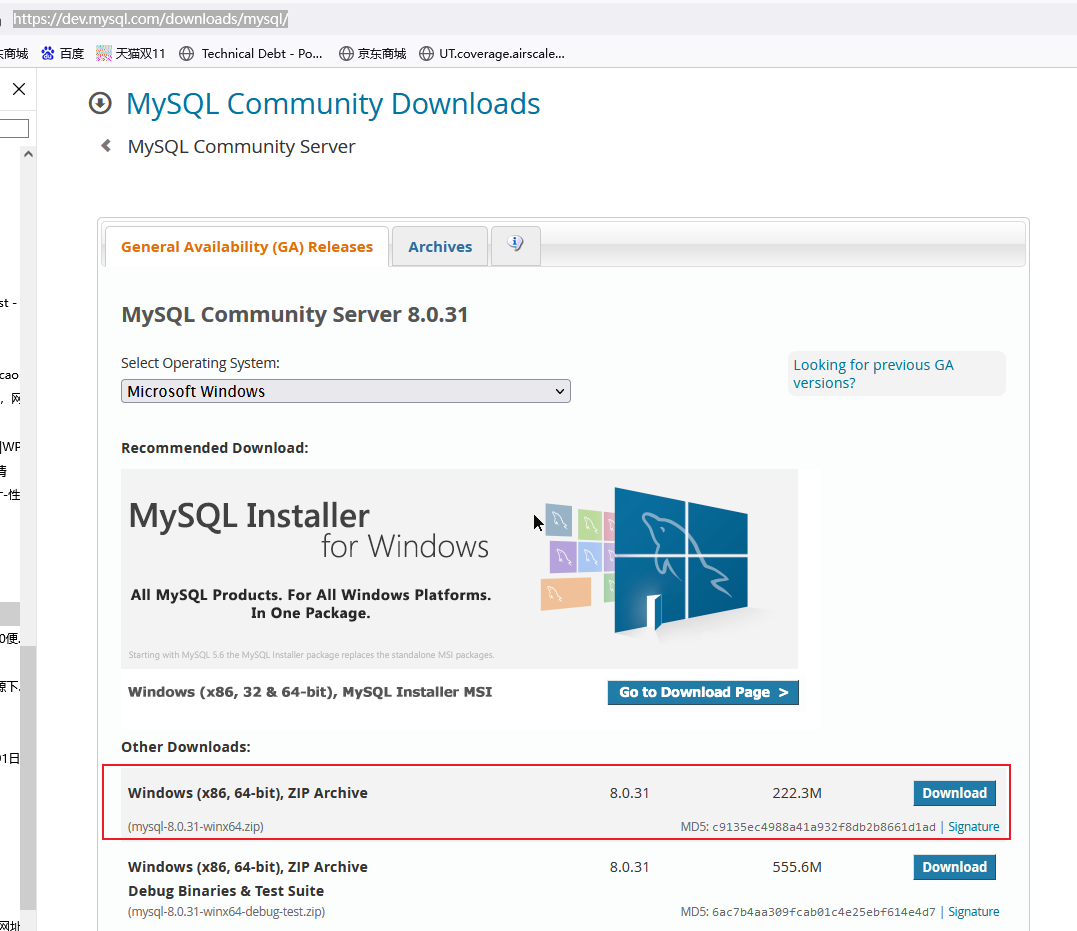1077x931 pixels.
Task: Click Looking for previous GA versions link
Action: tap(873, 374)
